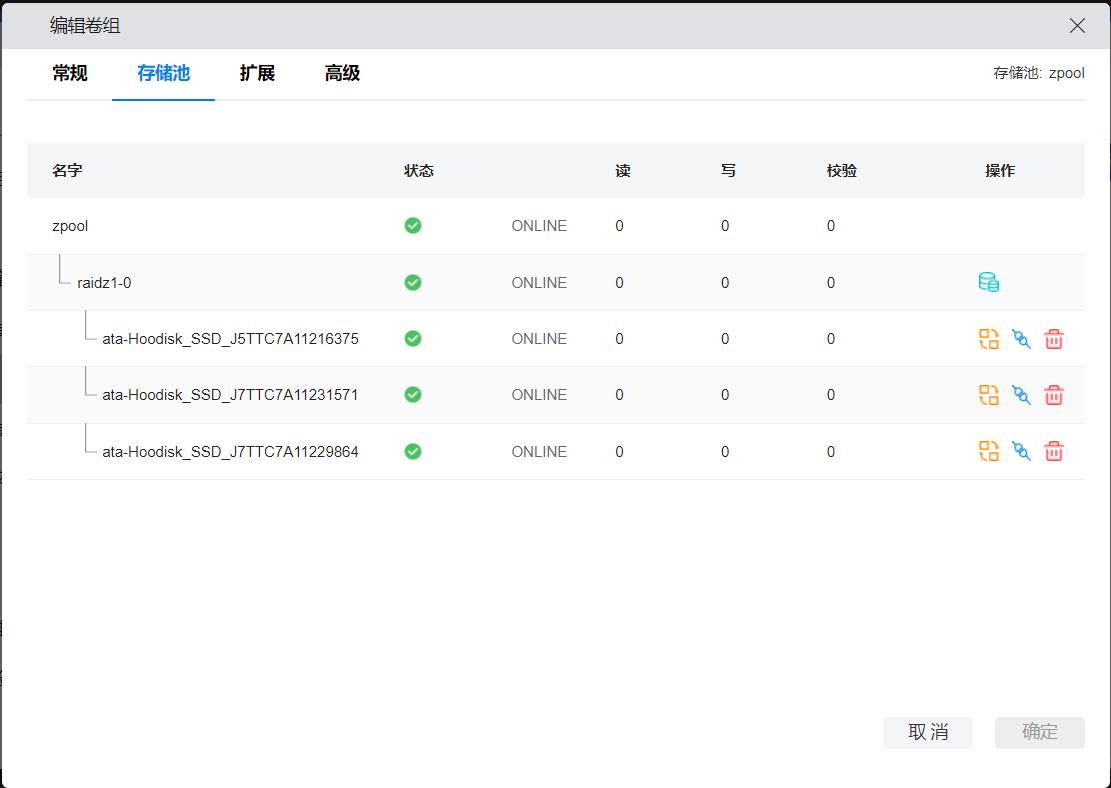This screenshot has height=788, width=1111.
Task: Close the 编辑卷组 dialog
Action: pos(1077,26)
